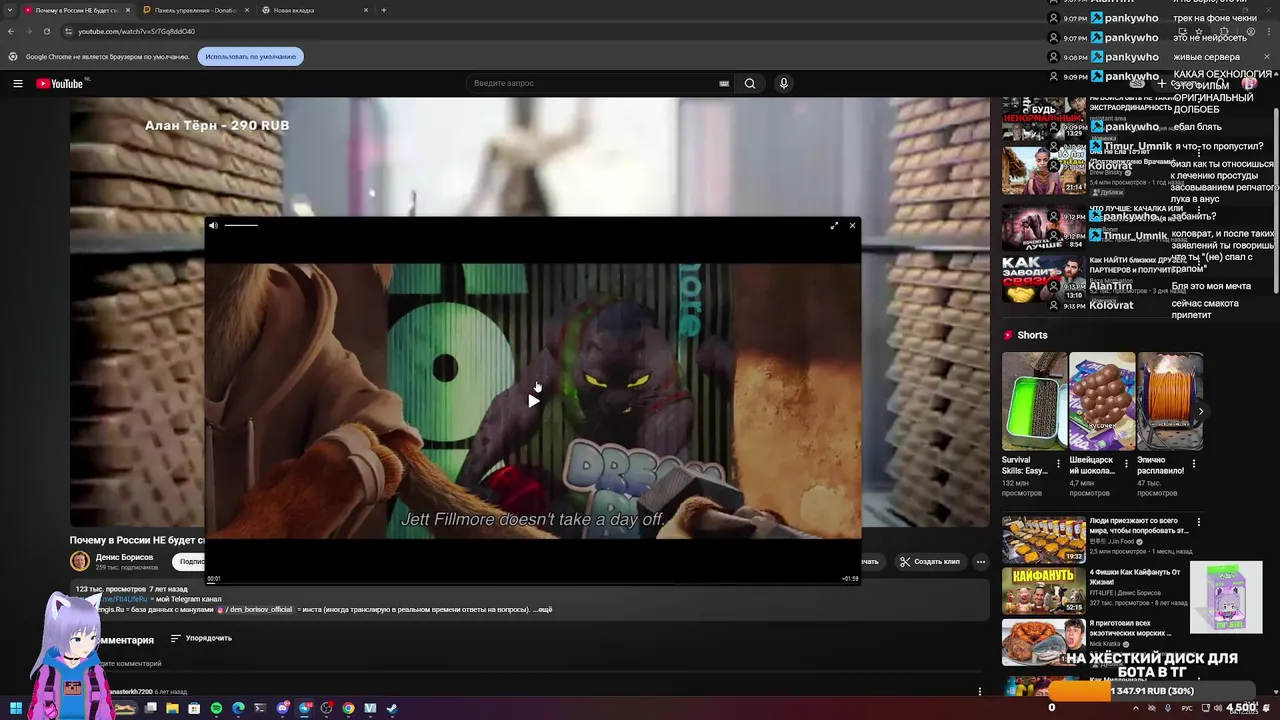The width and height of the screenshot is (1280, 720).
Task: Open Survival Skills short thumbnail
Action: [1034, 401]
